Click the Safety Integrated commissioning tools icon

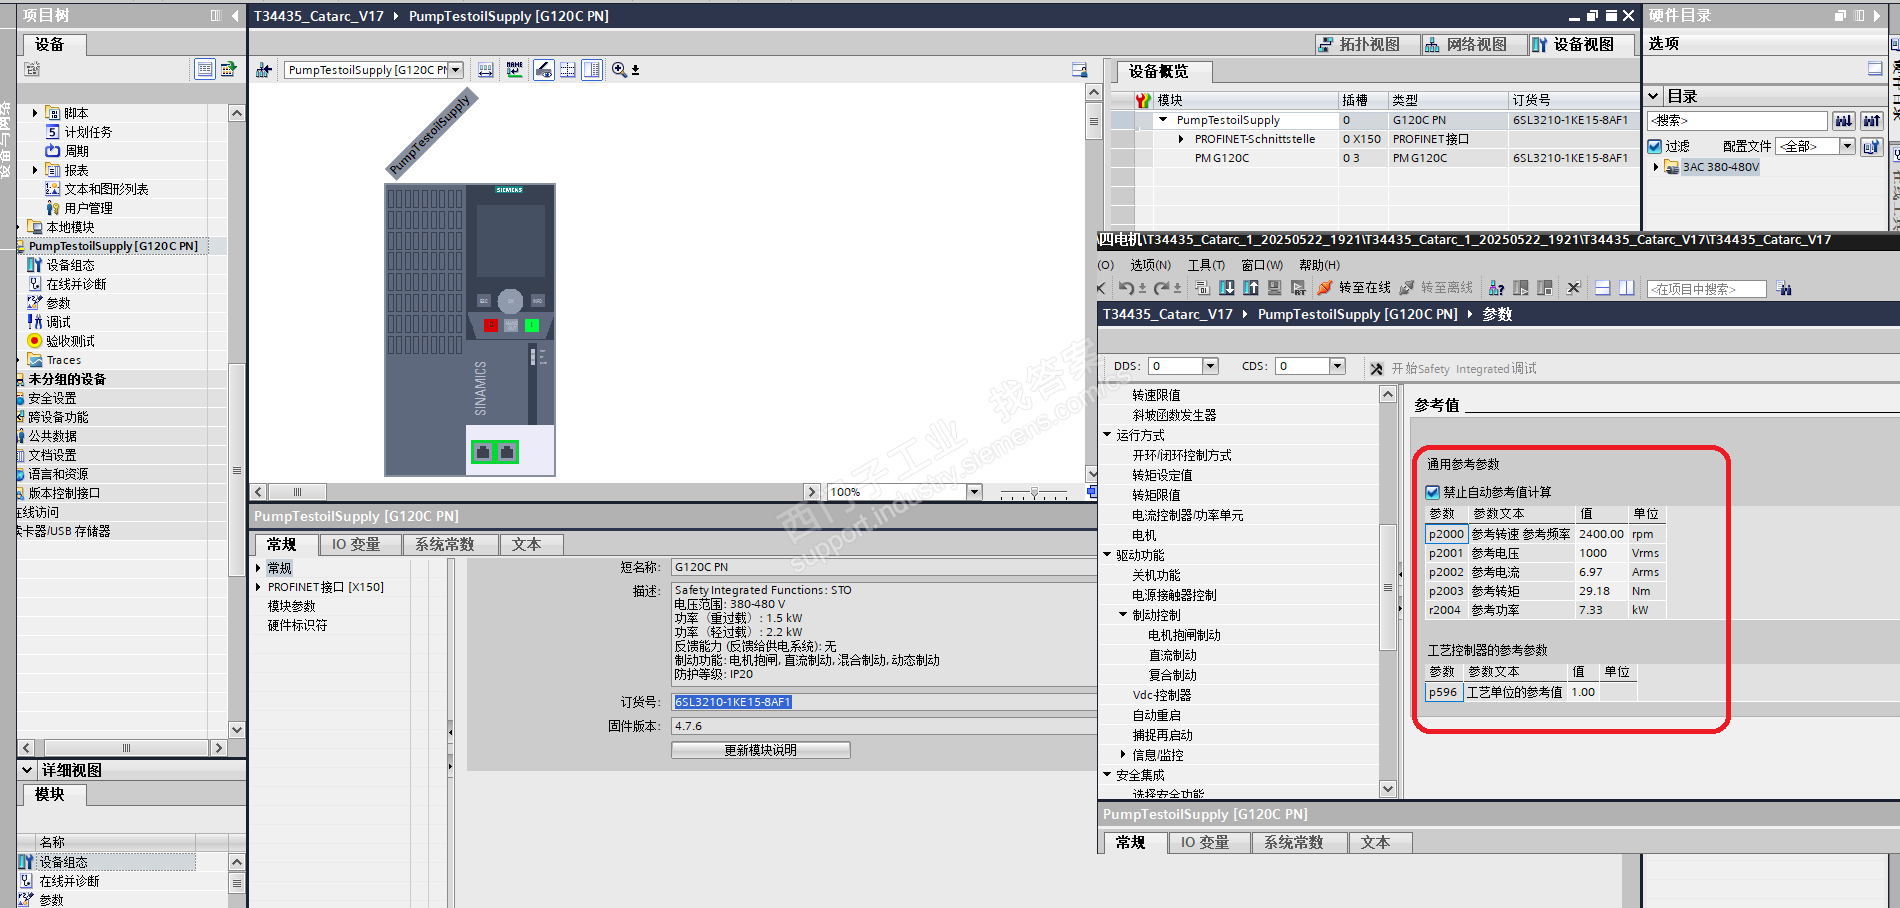coord(1376,369)
